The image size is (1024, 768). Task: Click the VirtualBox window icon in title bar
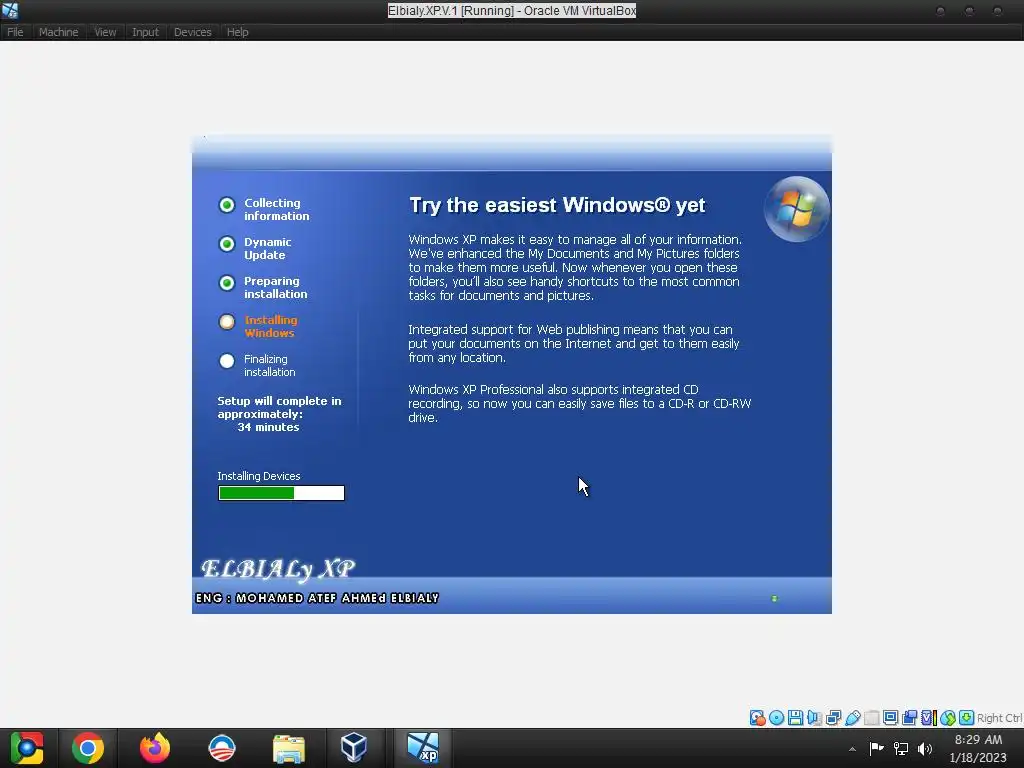point(10,10)
